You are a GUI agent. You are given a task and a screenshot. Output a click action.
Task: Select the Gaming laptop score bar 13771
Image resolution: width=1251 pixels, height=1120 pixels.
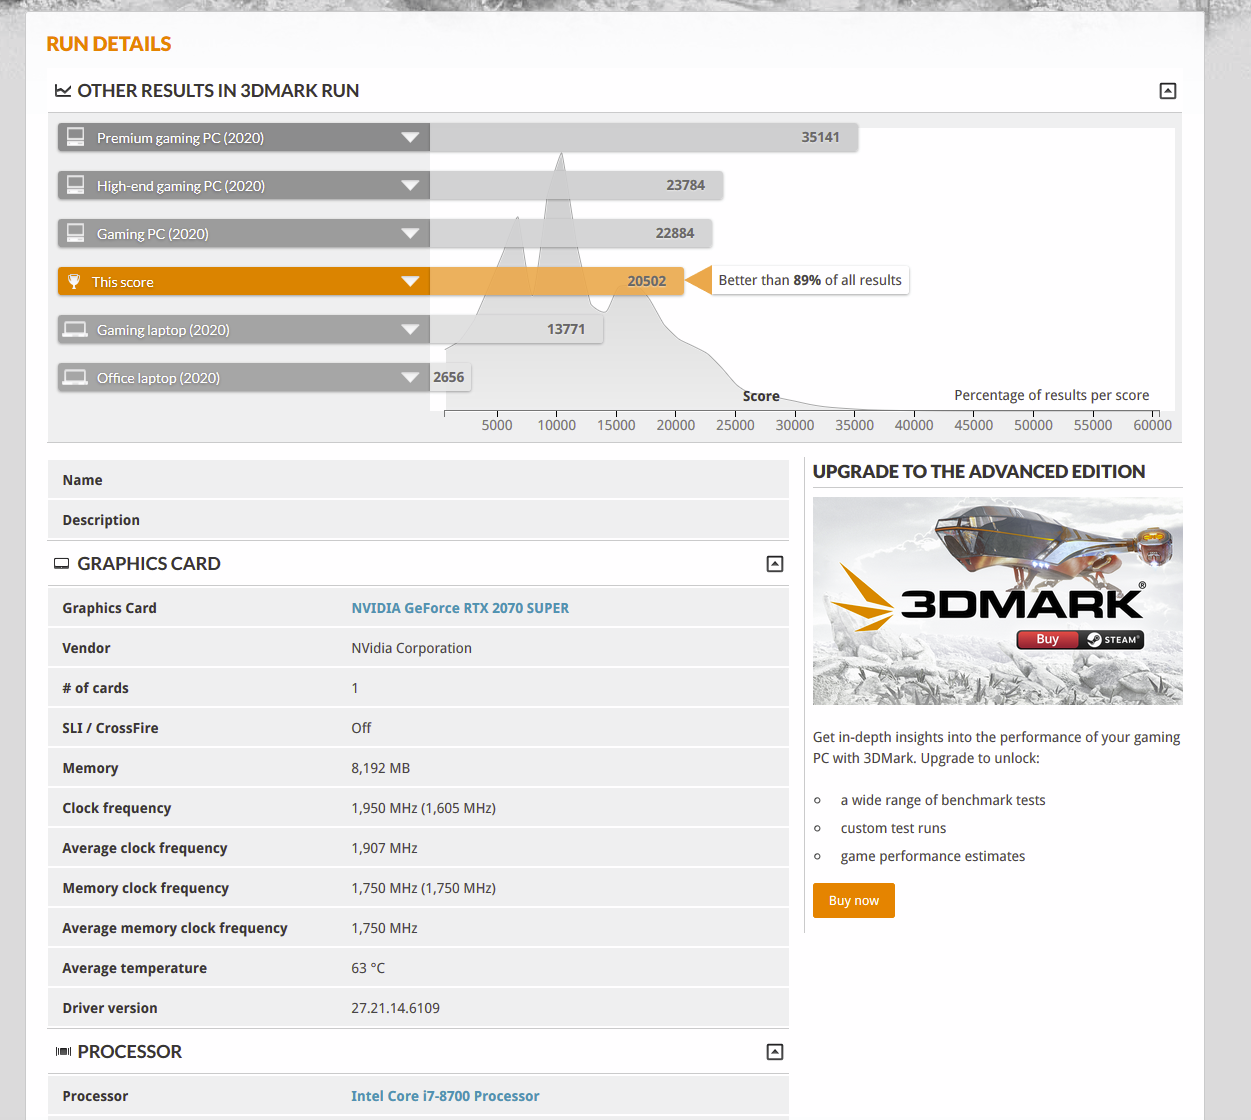516,330
